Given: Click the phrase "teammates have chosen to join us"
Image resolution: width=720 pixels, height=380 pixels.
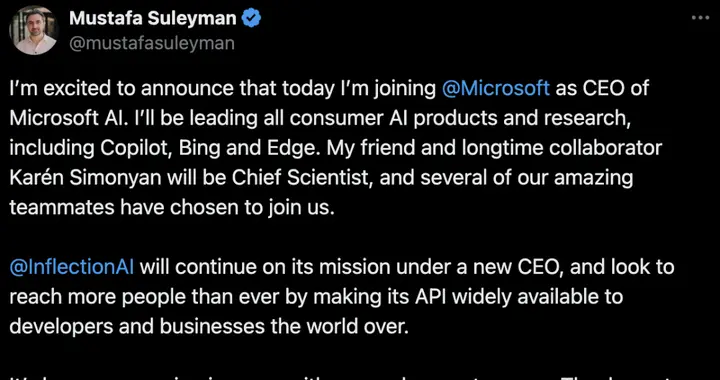Looking at the screenshot, I should point(169,208).
